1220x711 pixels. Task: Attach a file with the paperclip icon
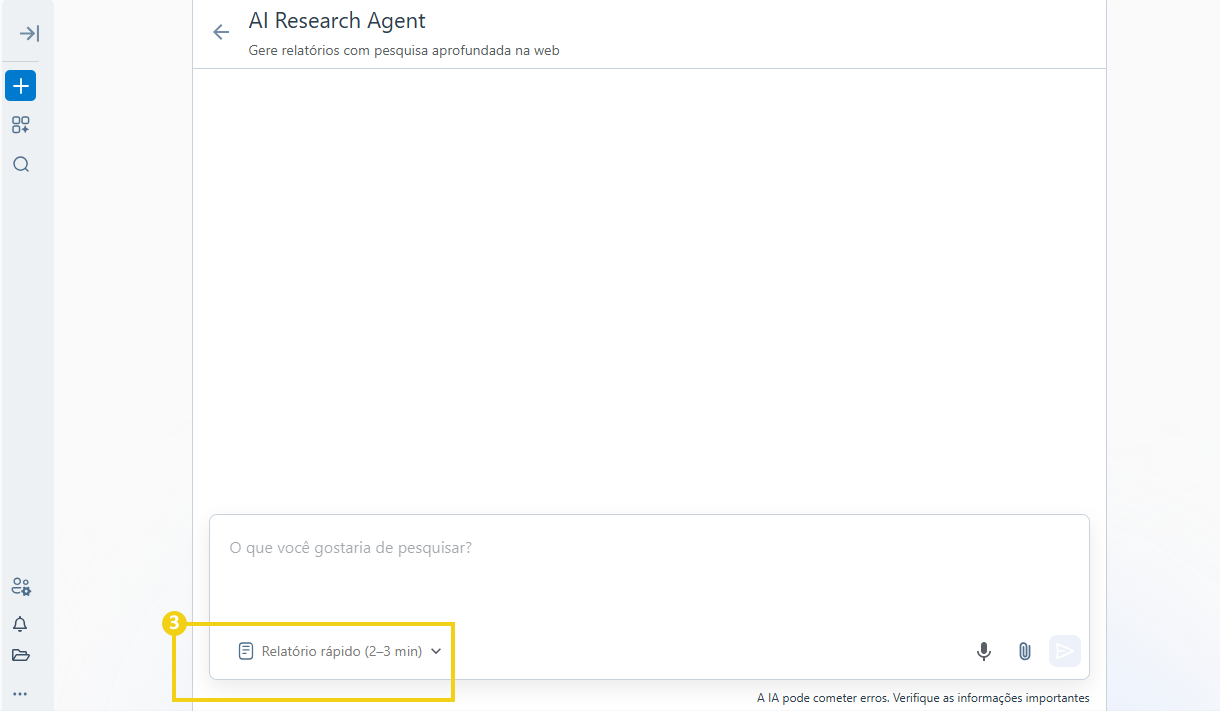pyautogui.click(x=1024, y=651)
